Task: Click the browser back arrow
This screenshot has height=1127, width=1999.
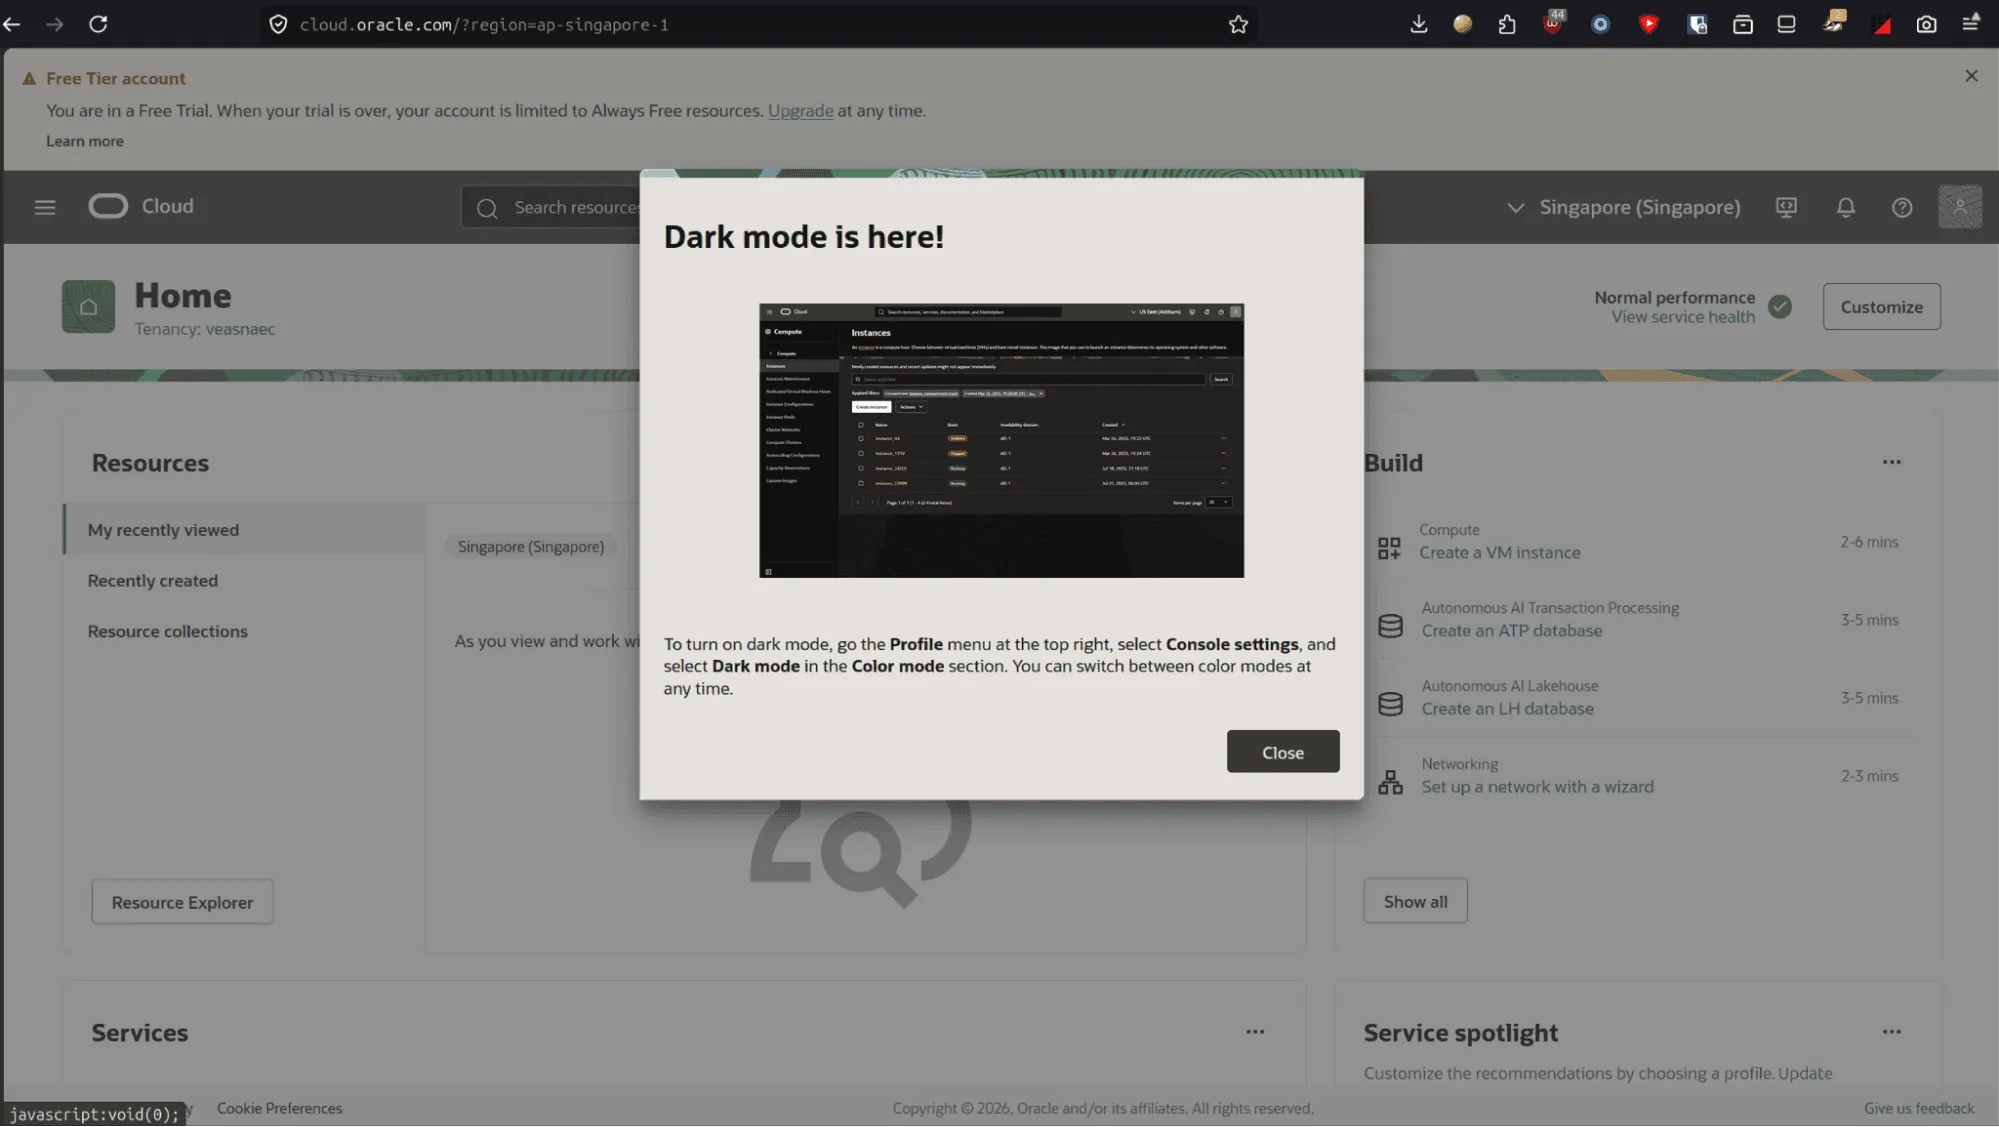Action: [x=12, y=24]
